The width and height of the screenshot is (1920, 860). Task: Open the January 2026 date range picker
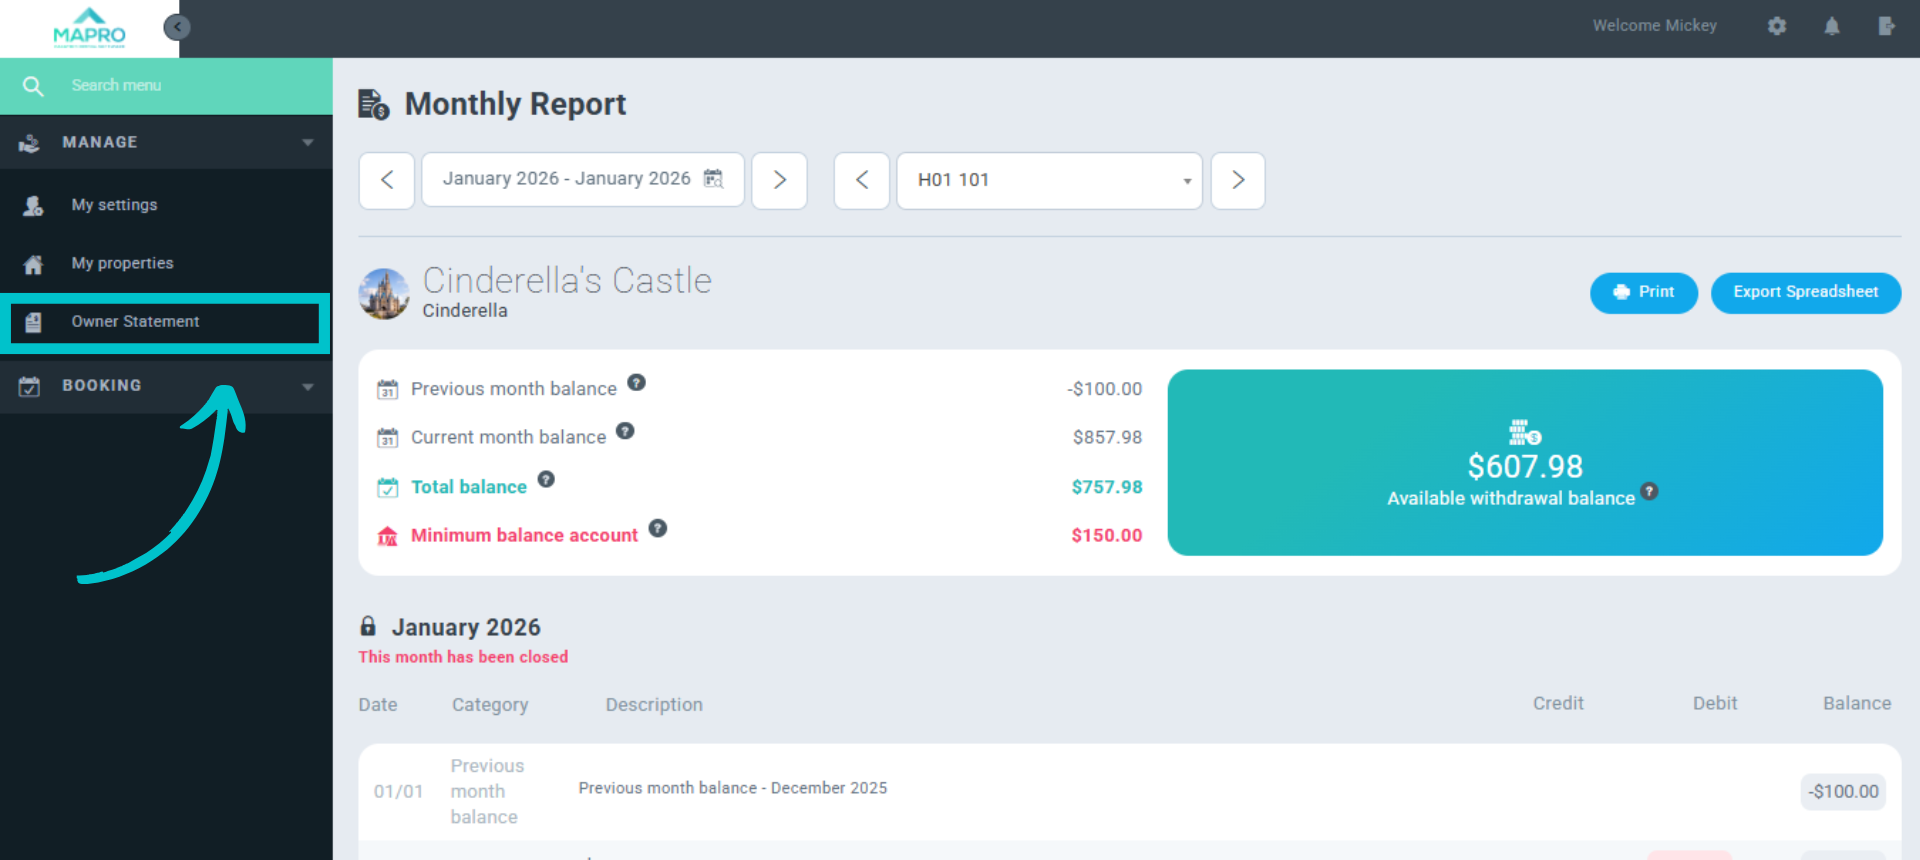pyautogui.click(x=582, y=179)
